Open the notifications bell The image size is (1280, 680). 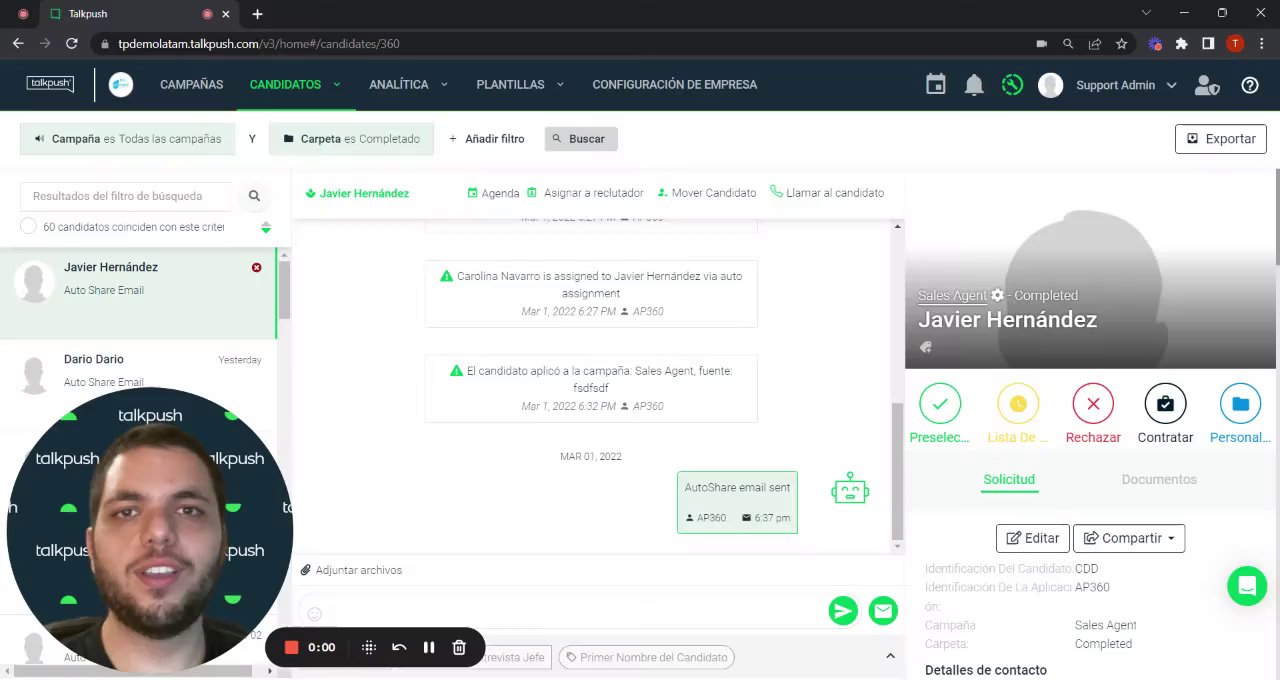pyautogui.click(x=974, y=85)
